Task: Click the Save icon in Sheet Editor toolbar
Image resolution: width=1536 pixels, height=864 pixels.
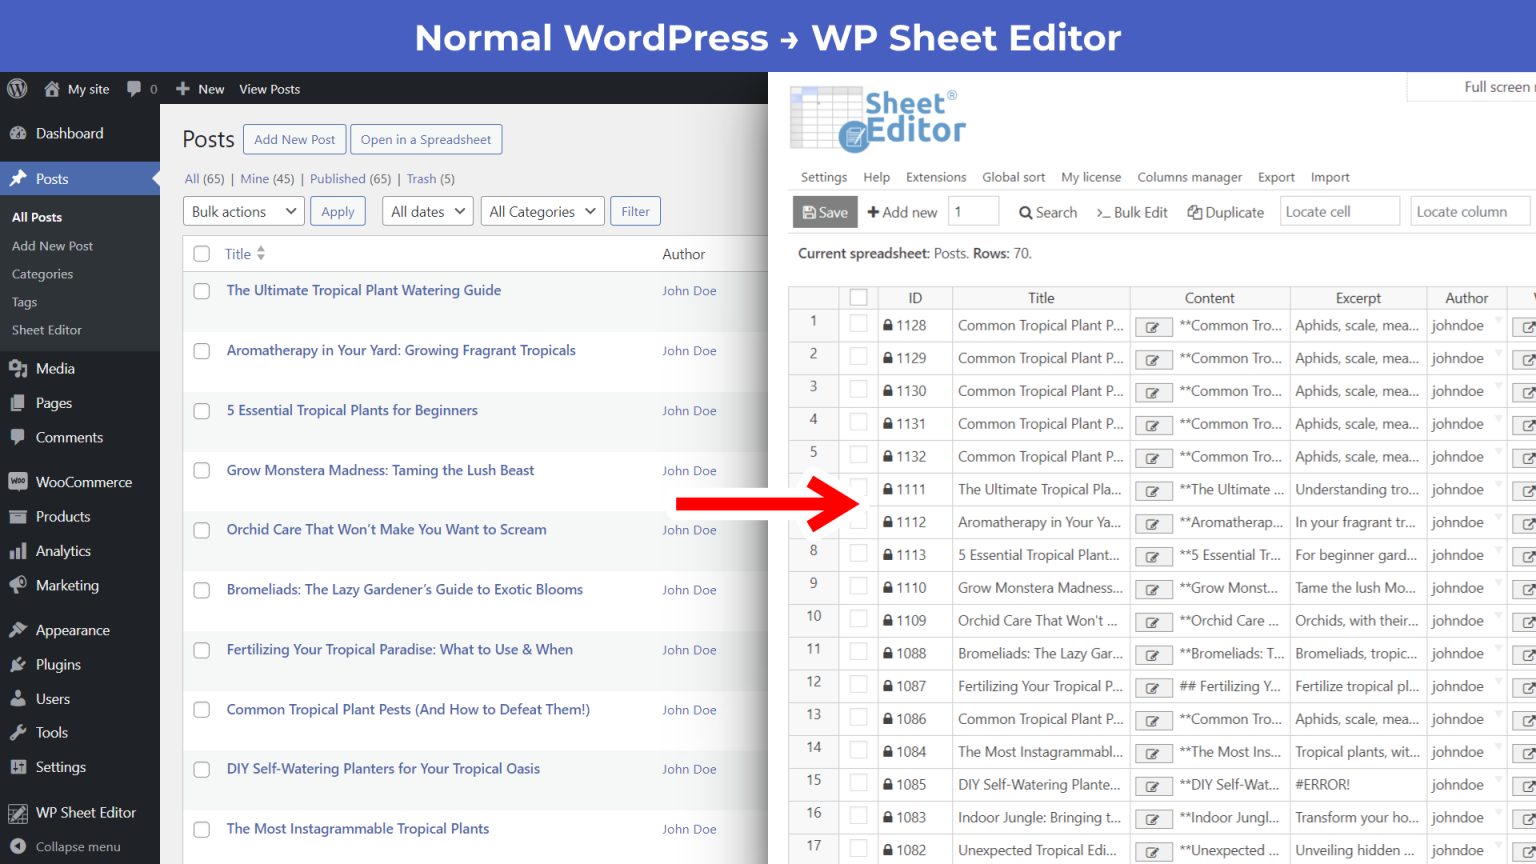Action: pyautogui.click(x=823, y=212)
